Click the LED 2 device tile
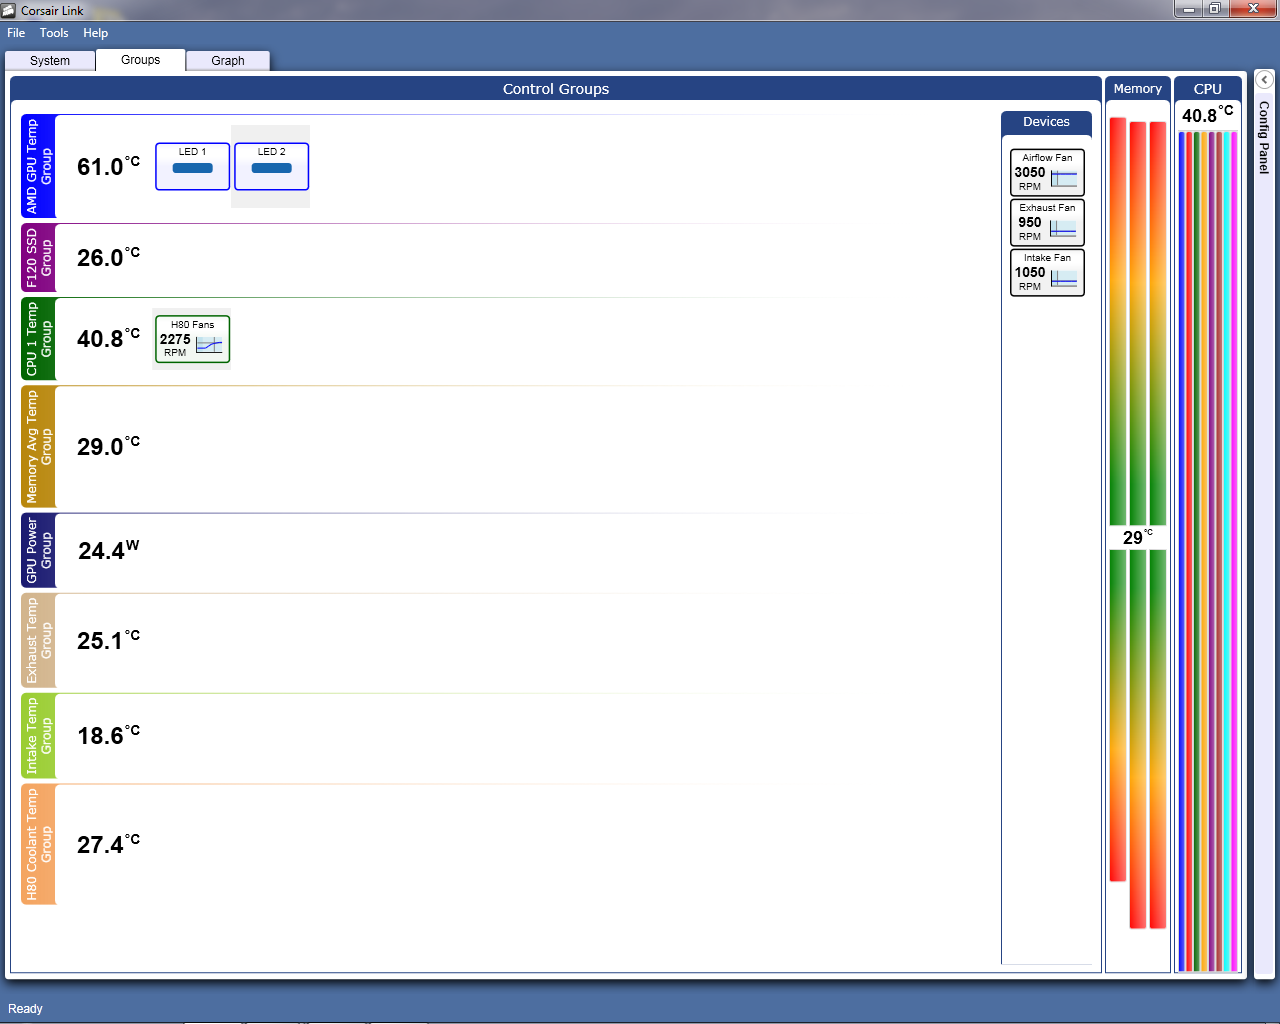Image resolution: width=1280 pixels, height=1024 pixels. tap(272, 166)
